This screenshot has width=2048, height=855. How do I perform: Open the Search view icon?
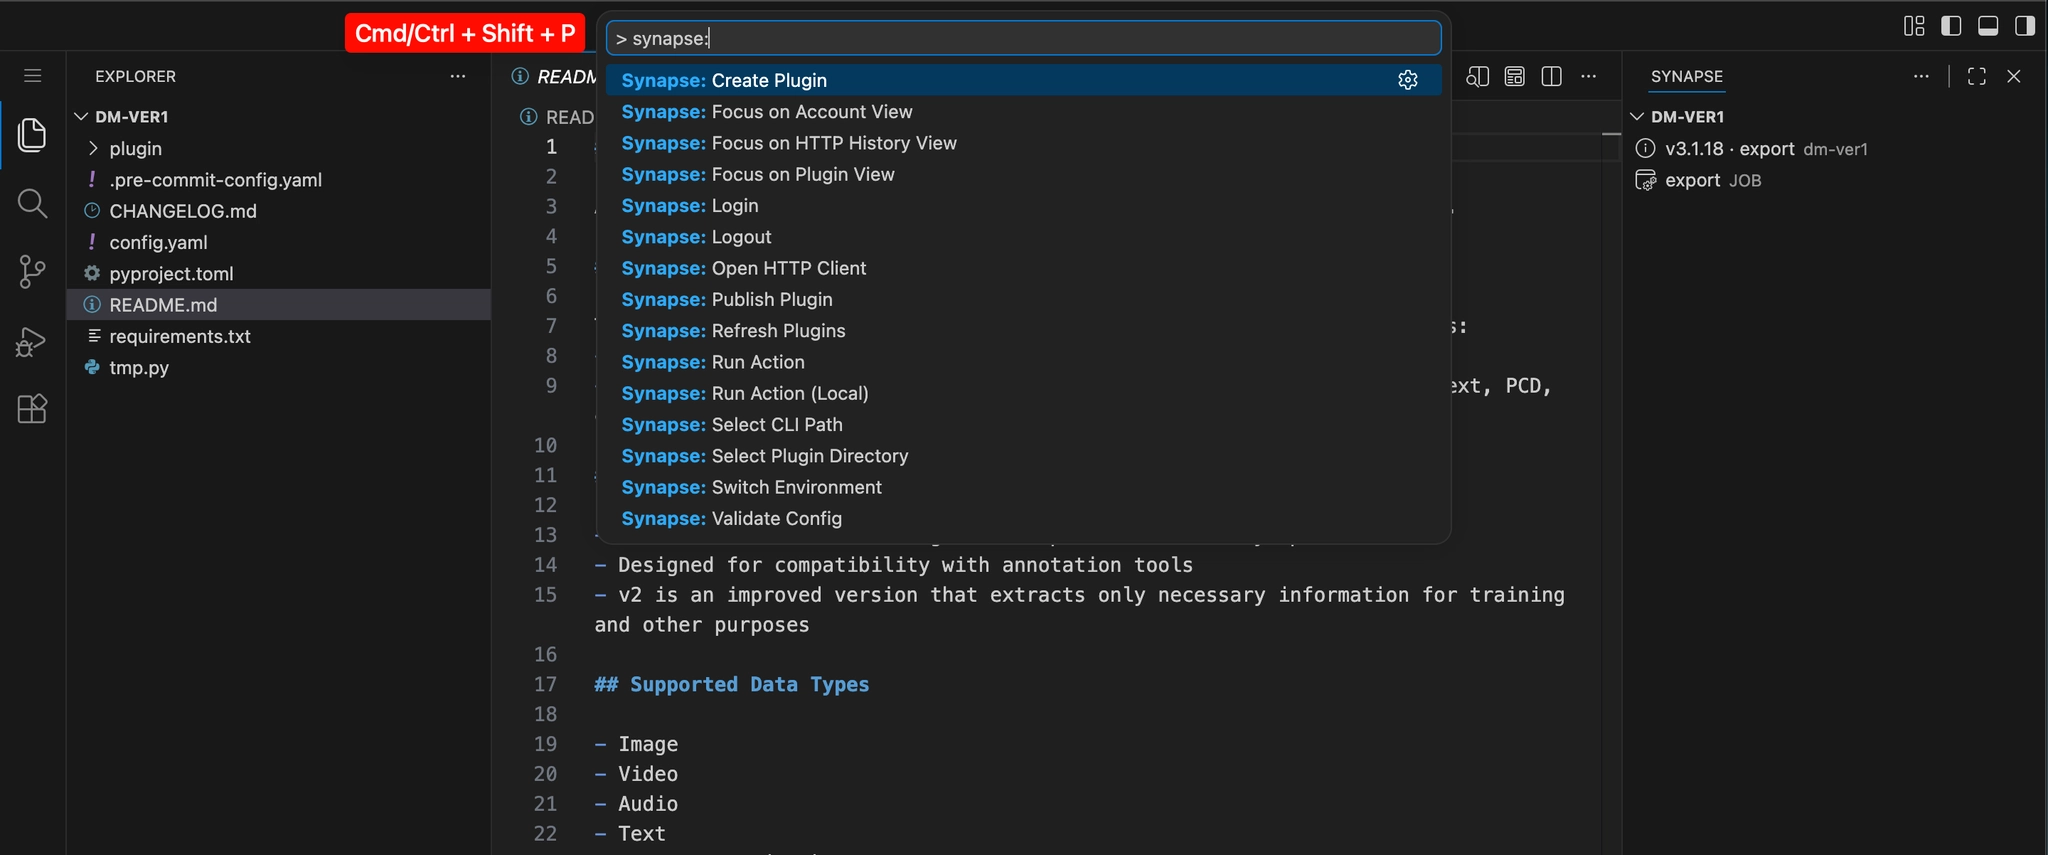click(32, 204)
